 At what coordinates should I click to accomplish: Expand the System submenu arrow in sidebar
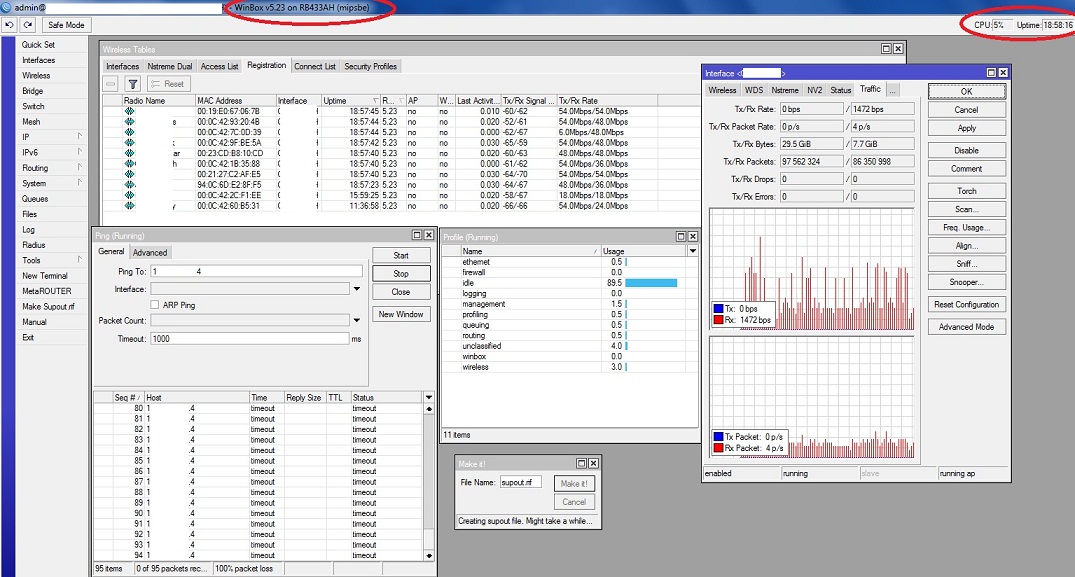(x=80, y=183)
